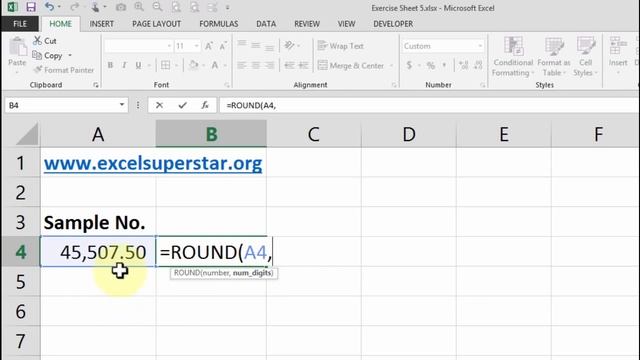
Task: Click the Zoom Out magnifier icon
Action: [x=158, y=7]
